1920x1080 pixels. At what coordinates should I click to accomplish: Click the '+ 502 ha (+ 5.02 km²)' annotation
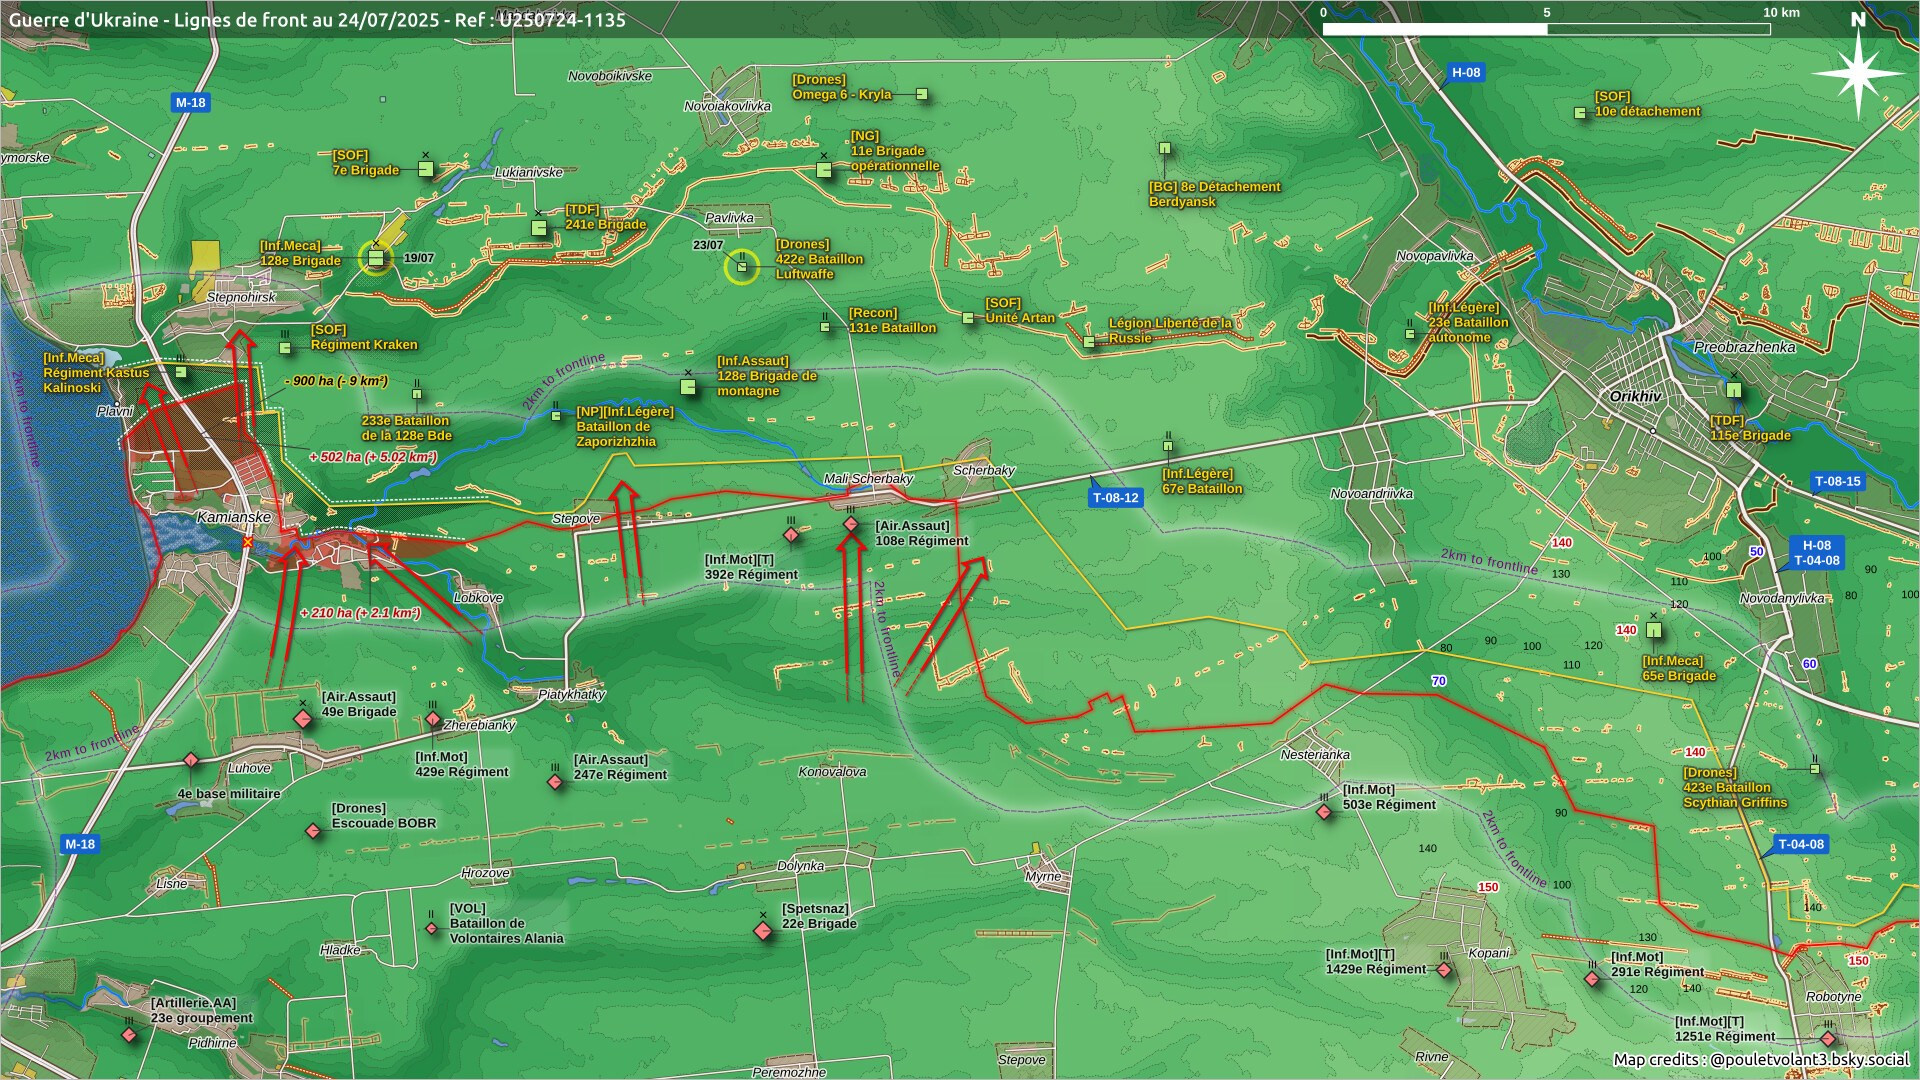(373, 457)
